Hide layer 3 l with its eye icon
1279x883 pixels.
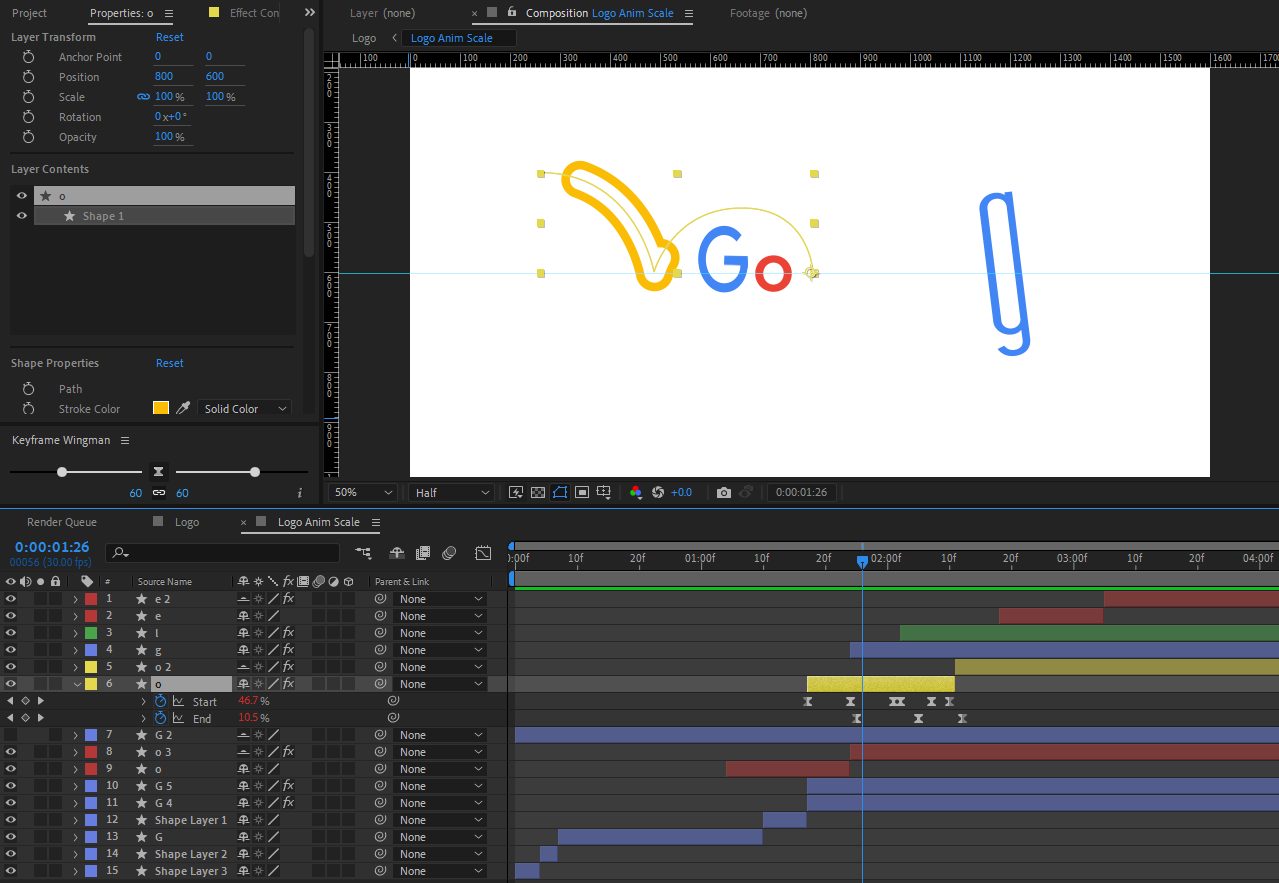pyautogui.click(x=11, y=633)
